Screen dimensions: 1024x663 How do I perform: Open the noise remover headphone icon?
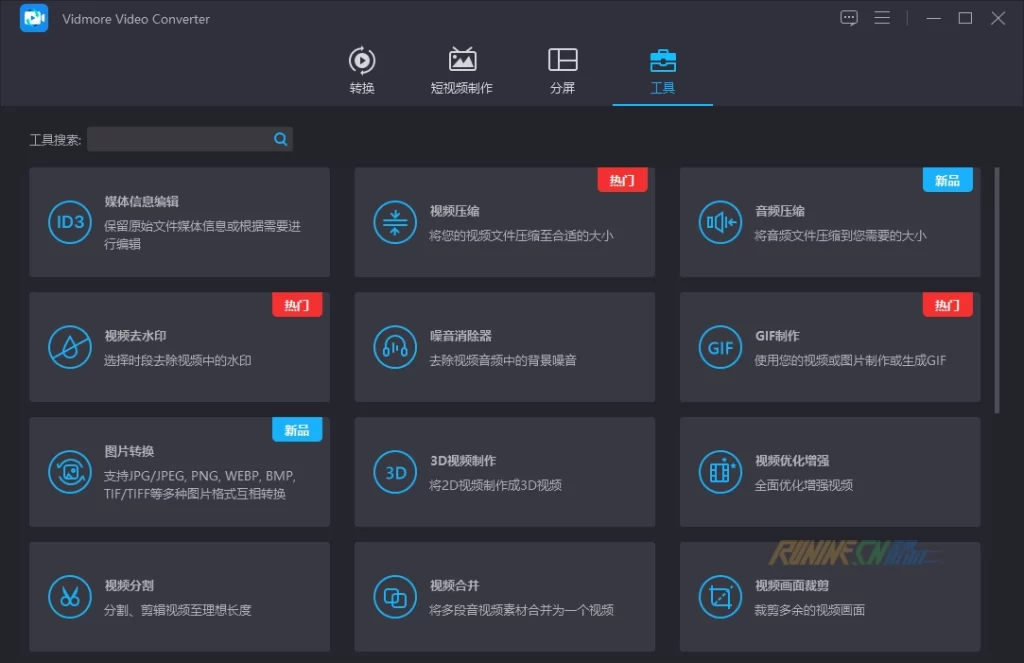[395, 347]
